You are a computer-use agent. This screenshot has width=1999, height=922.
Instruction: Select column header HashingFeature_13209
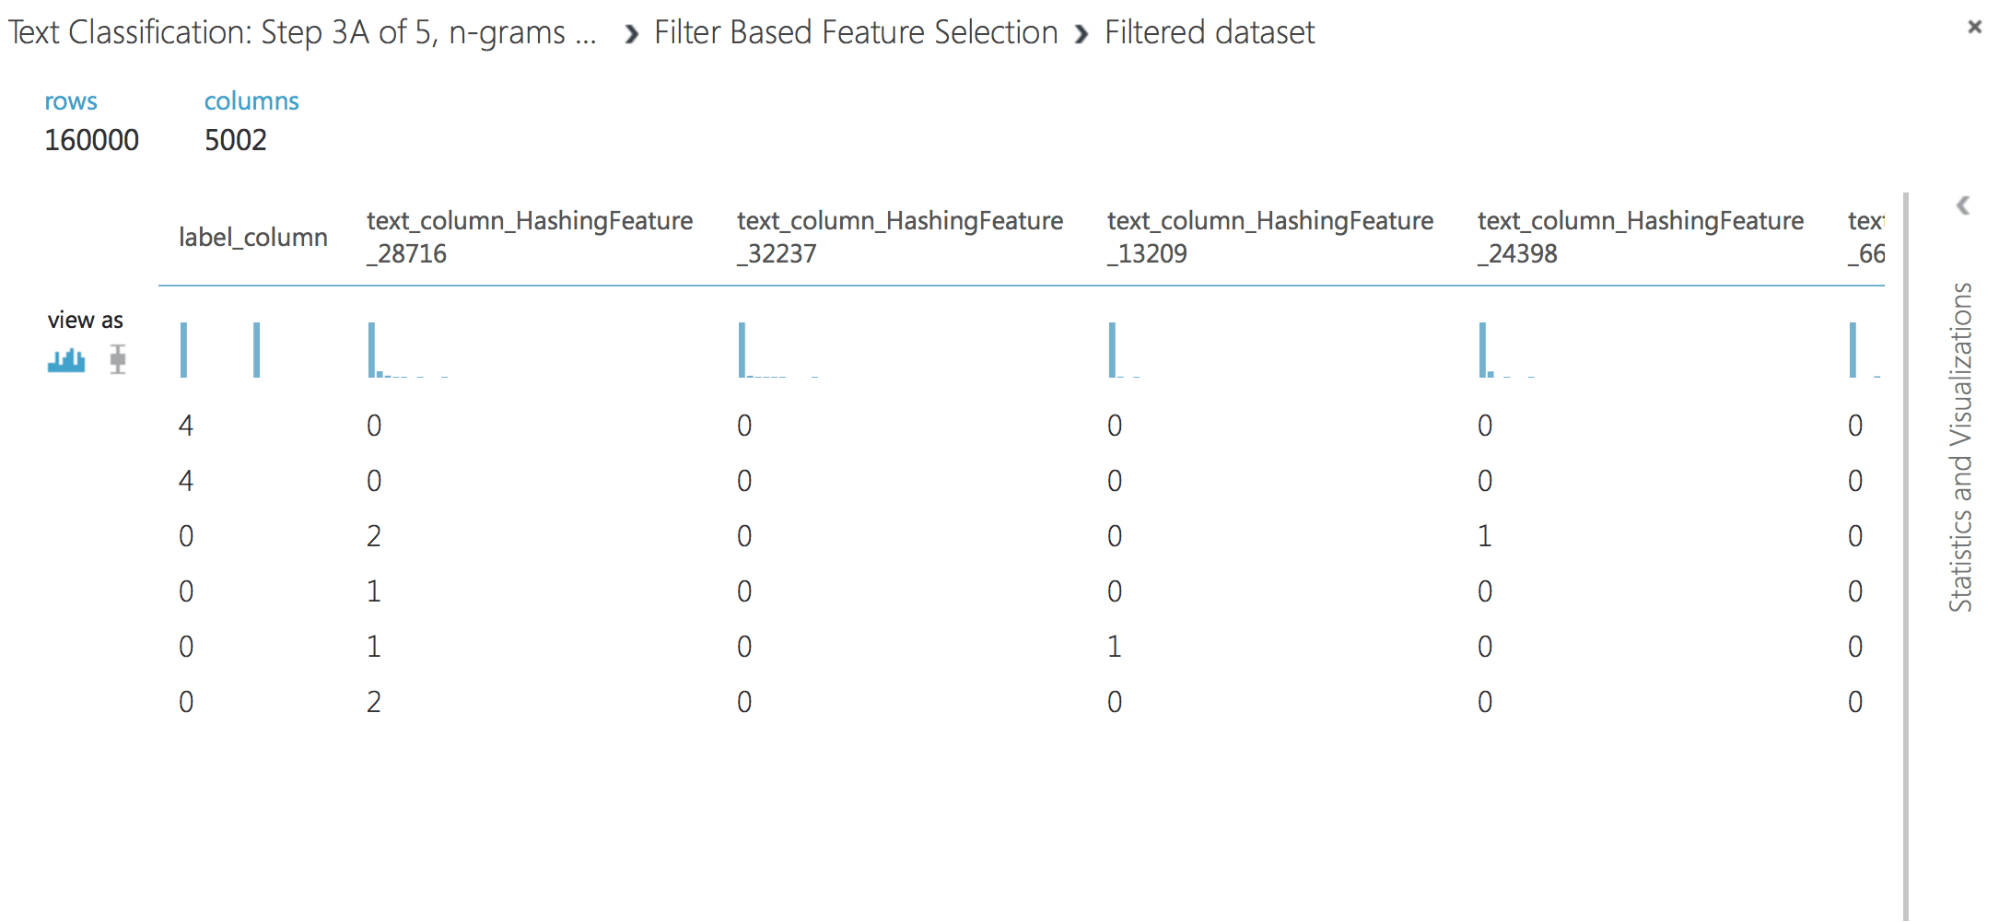(x=1270, y=237)
